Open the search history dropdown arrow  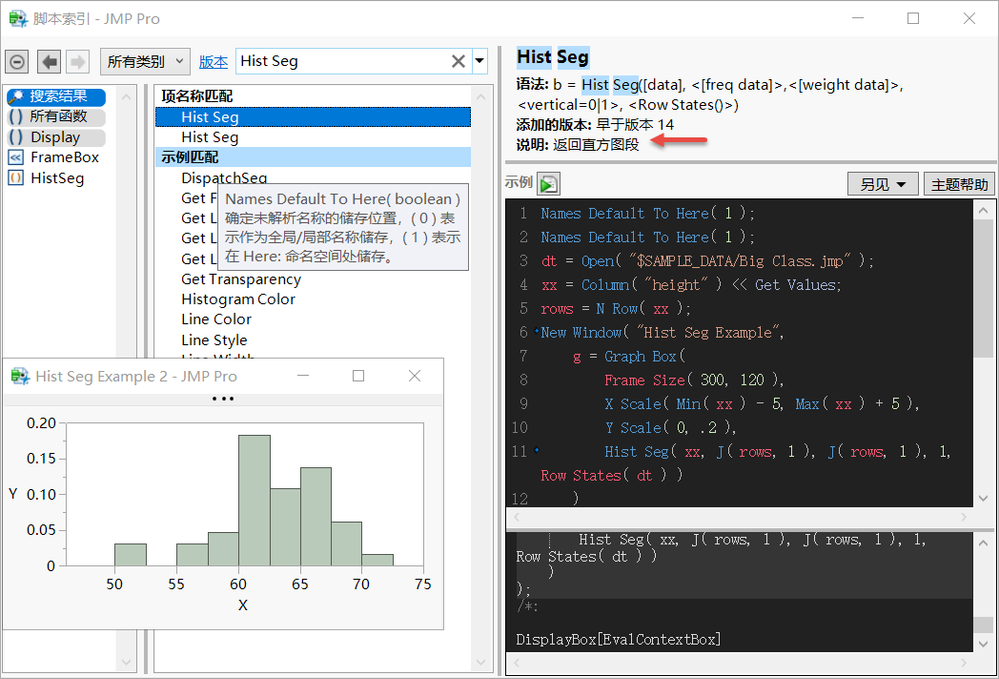pyautogui.click(x=480, y=61)
